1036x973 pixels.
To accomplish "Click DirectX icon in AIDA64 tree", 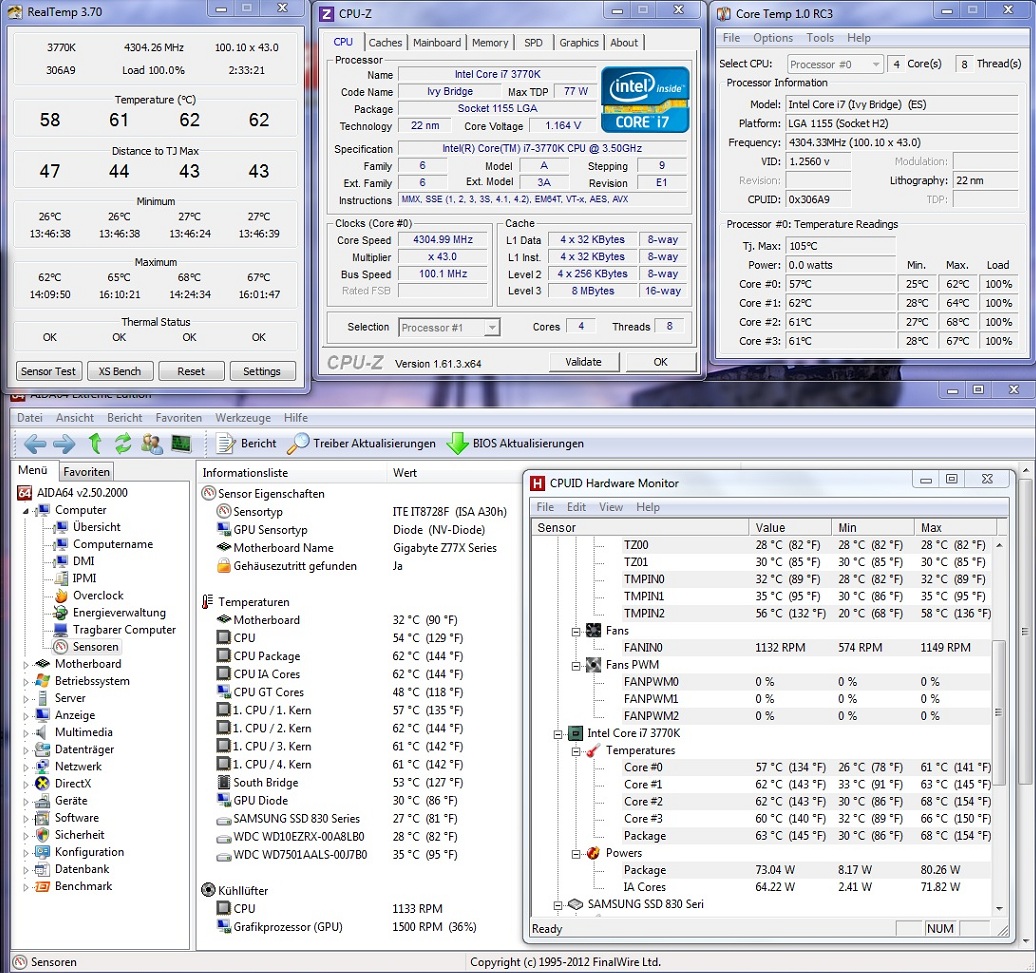I will click(x=42, y=783).
